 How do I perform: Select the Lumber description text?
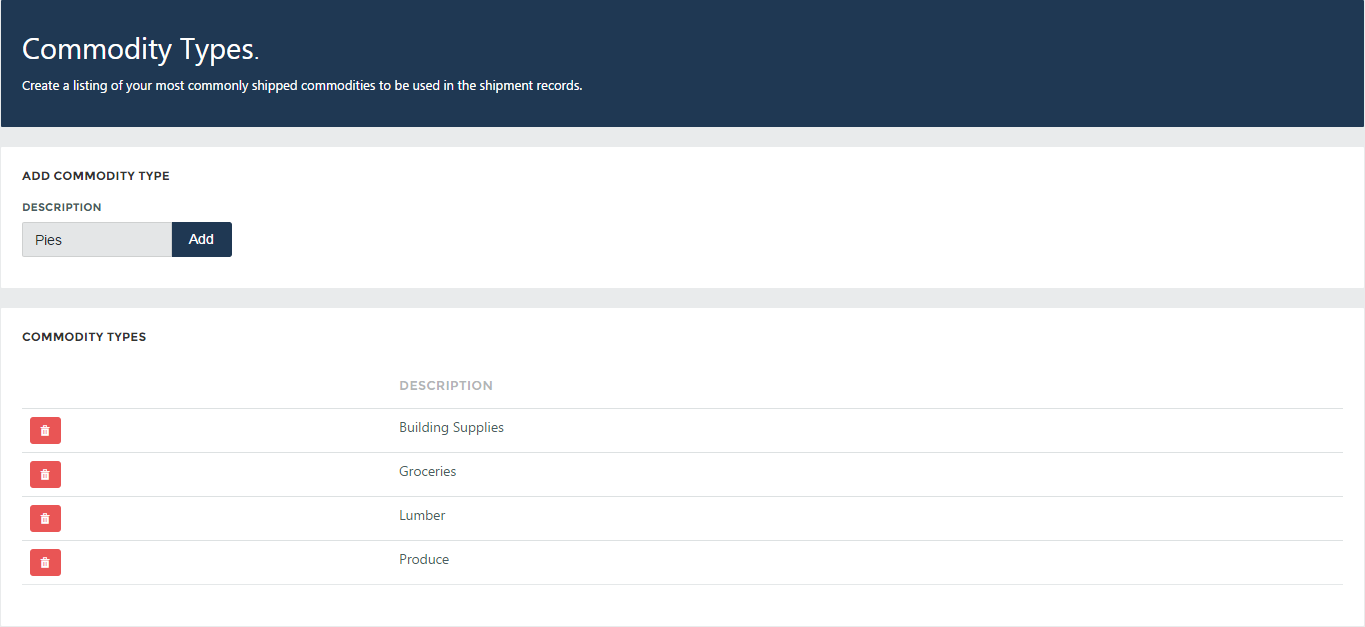pyautogui.click(x=422, y=515)
